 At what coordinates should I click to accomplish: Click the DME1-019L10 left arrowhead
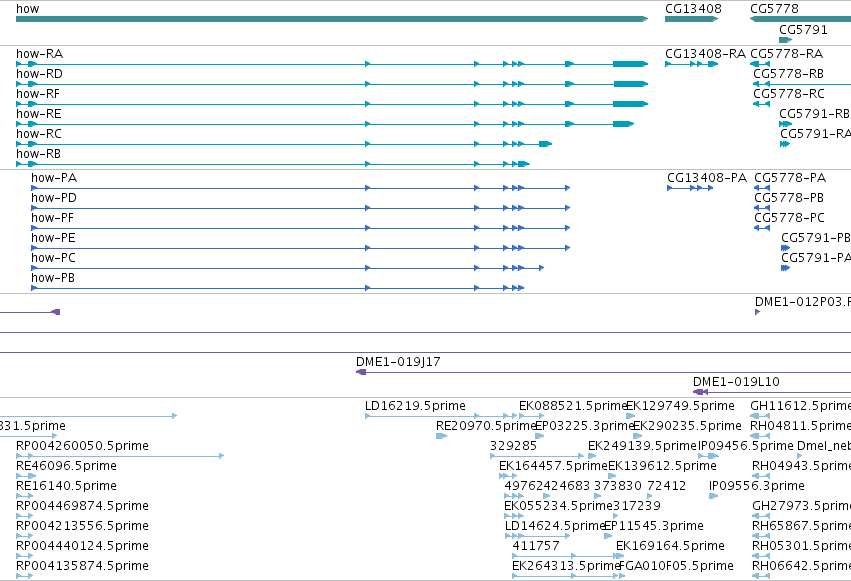point(700,392)
